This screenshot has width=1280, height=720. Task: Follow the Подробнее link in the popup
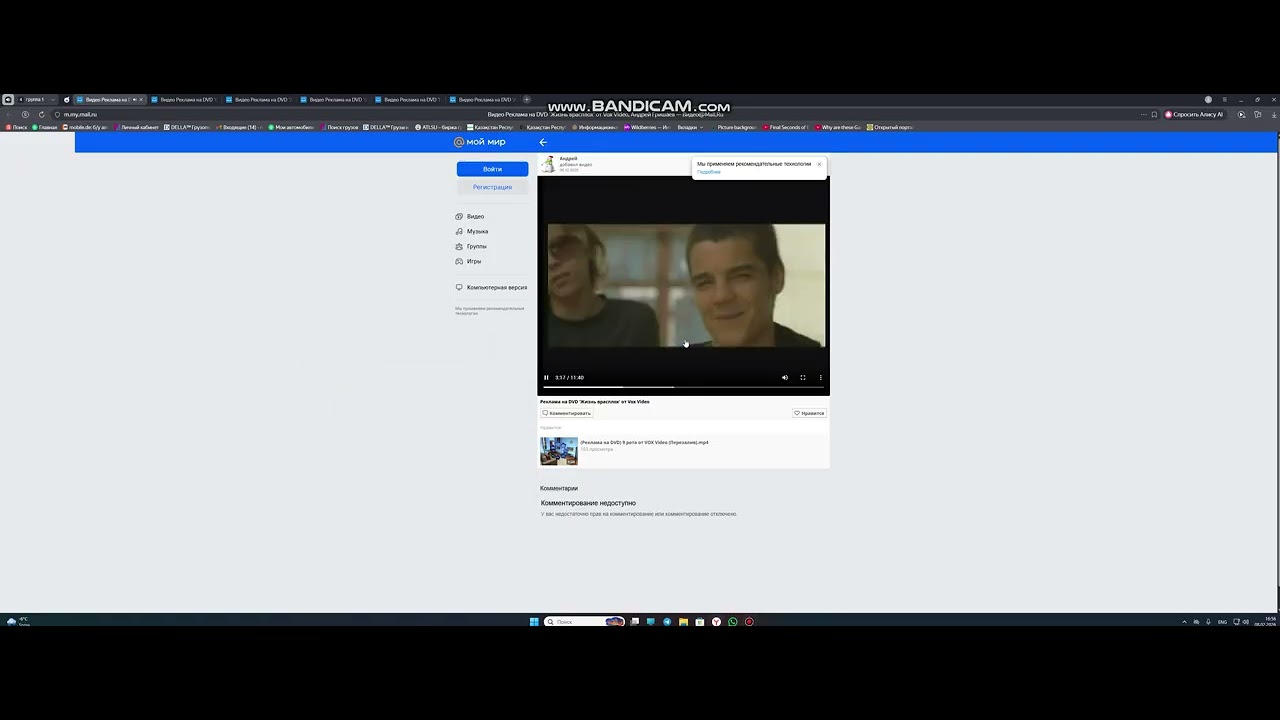tap(708, 172)
